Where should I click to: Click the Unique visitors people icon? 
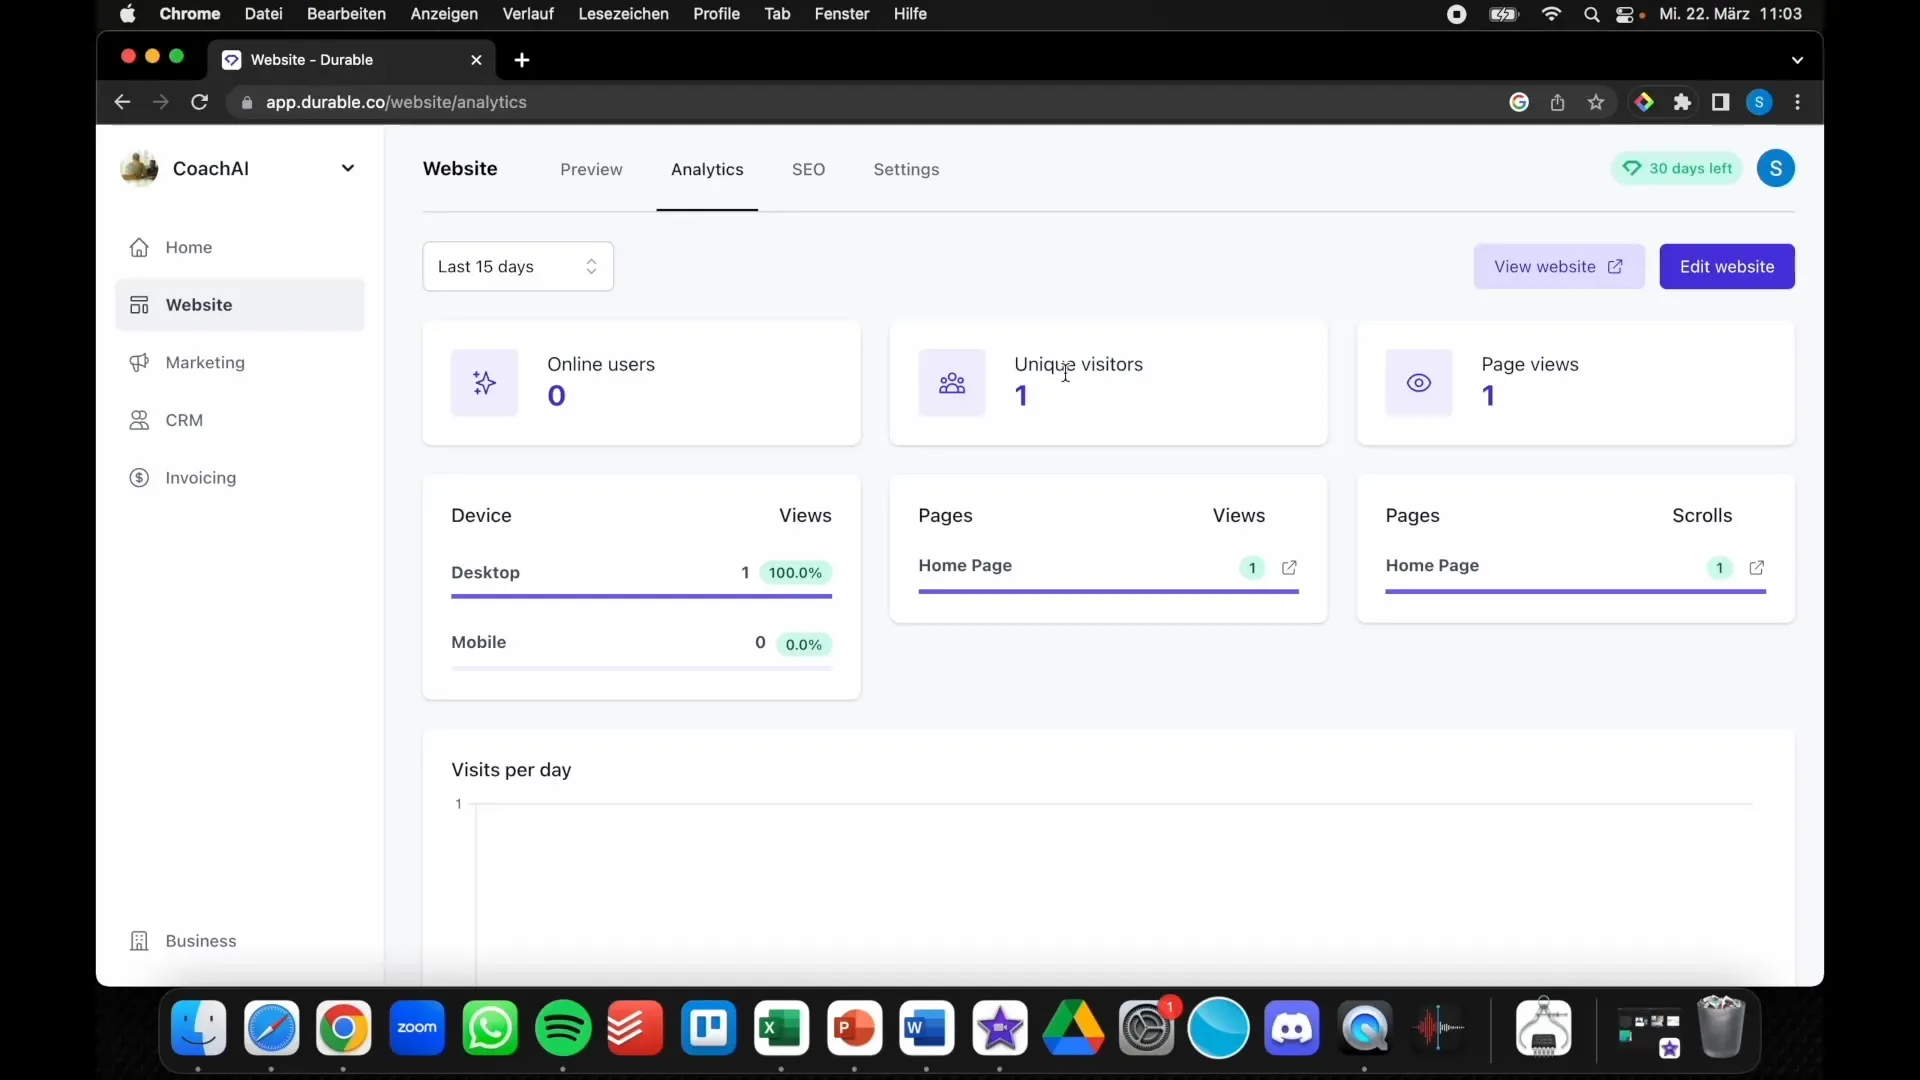(952, 383)
